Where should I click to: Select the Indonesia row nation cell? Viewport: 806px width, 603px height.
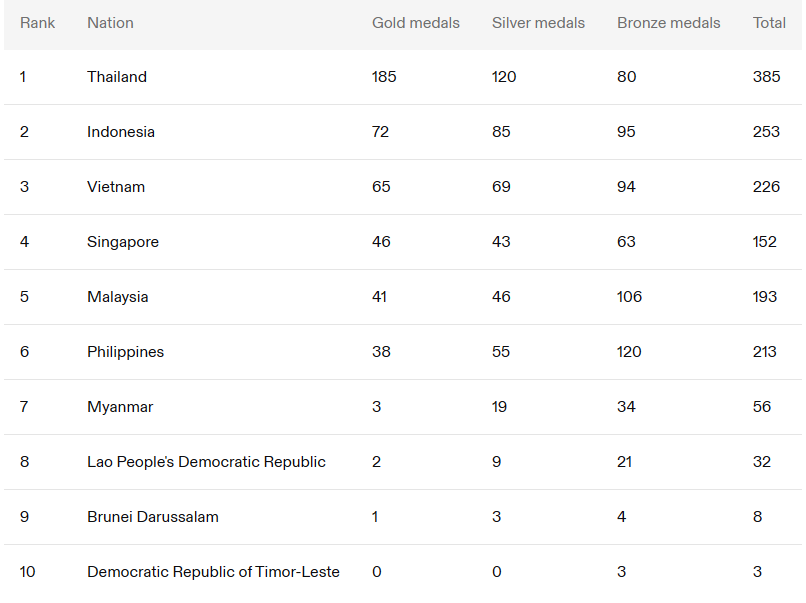[121, 132]
